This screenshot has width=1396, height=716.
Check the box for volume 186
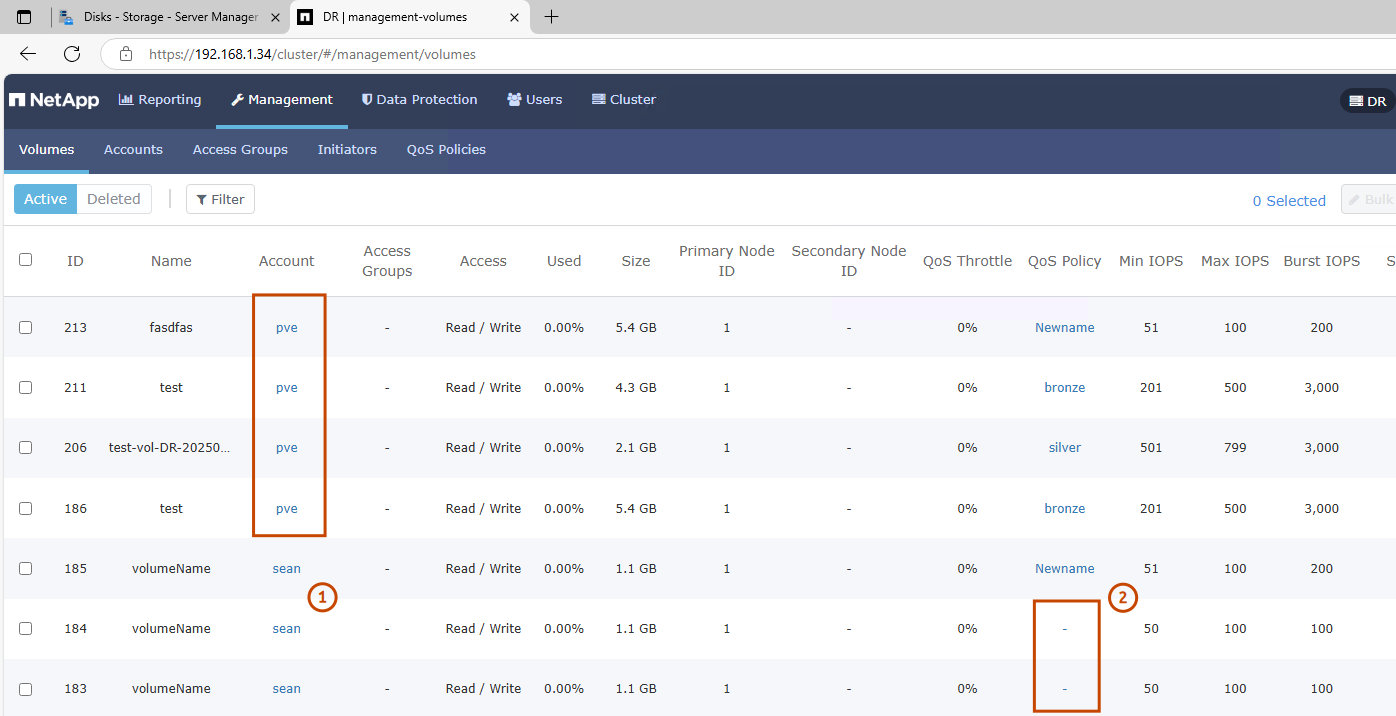tap(26, 508)
